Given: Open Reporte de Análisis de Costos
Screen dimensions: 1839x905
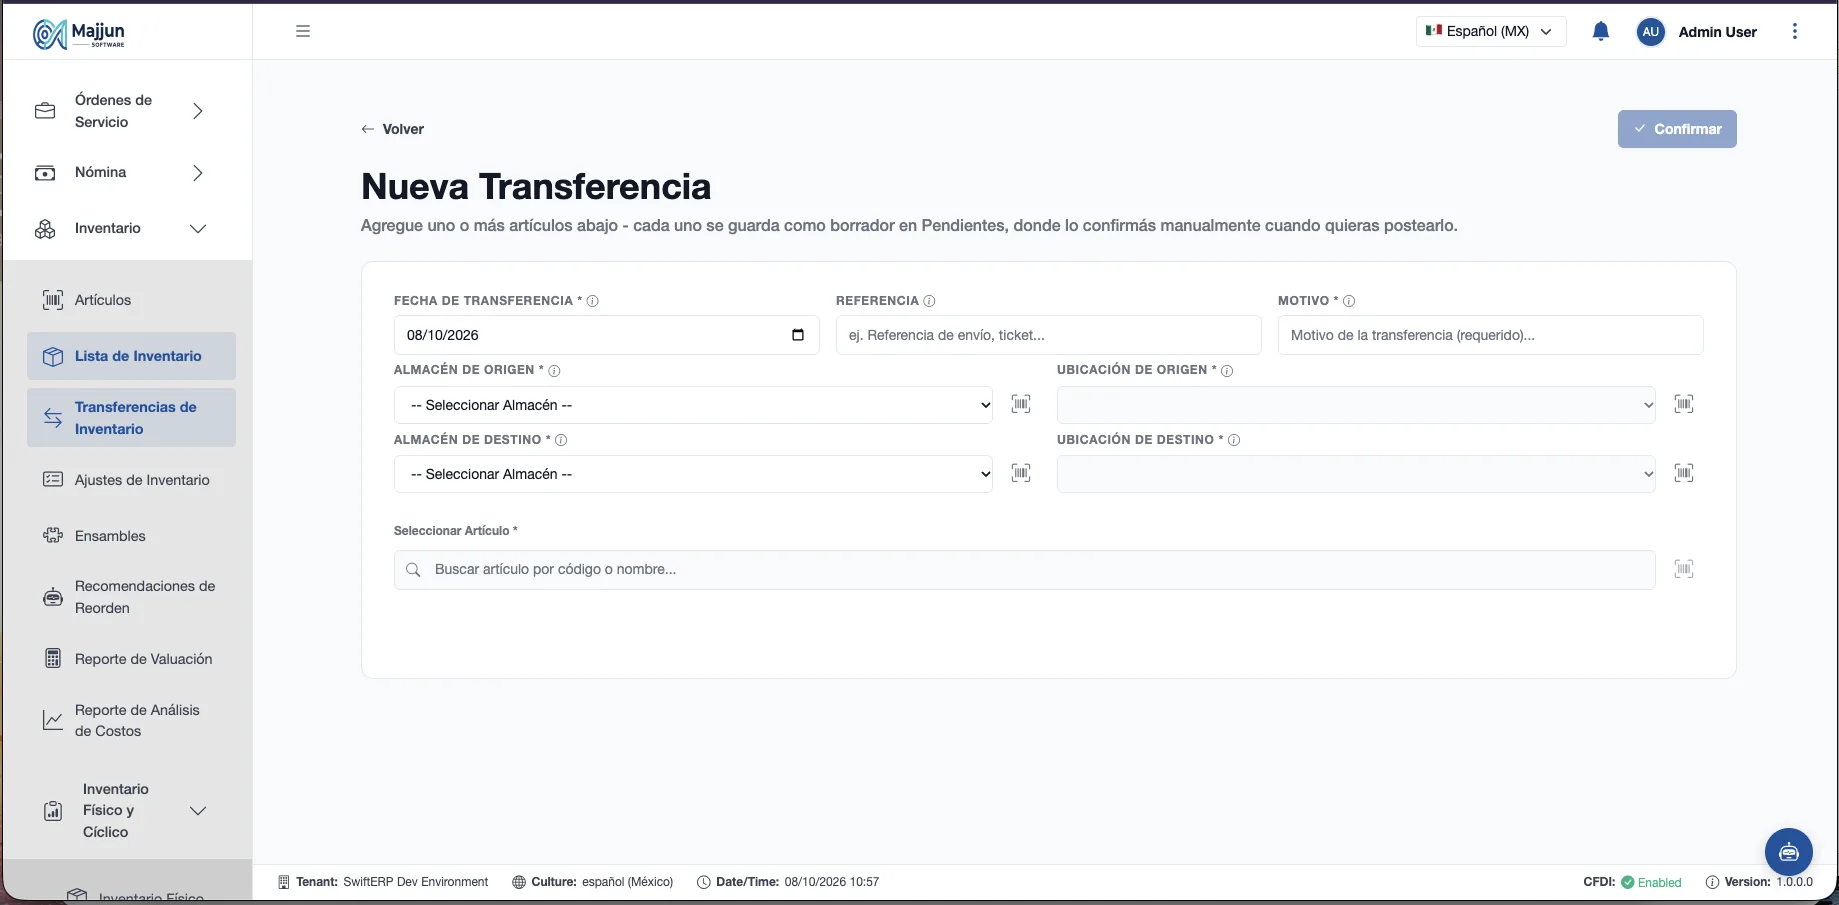Looking at the screenshot, I should tap(131, 721).
